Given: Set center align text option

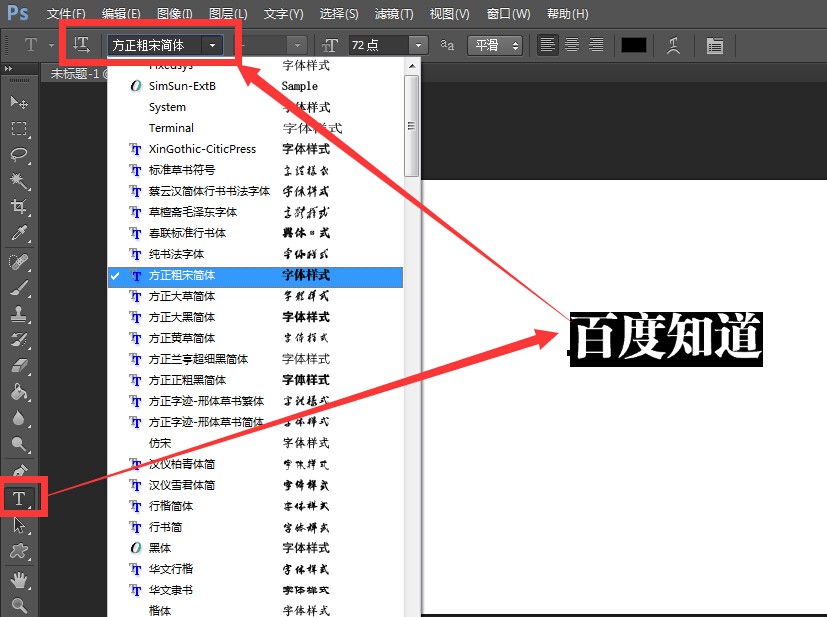Looking at the screenshot, I should point(572,45).
